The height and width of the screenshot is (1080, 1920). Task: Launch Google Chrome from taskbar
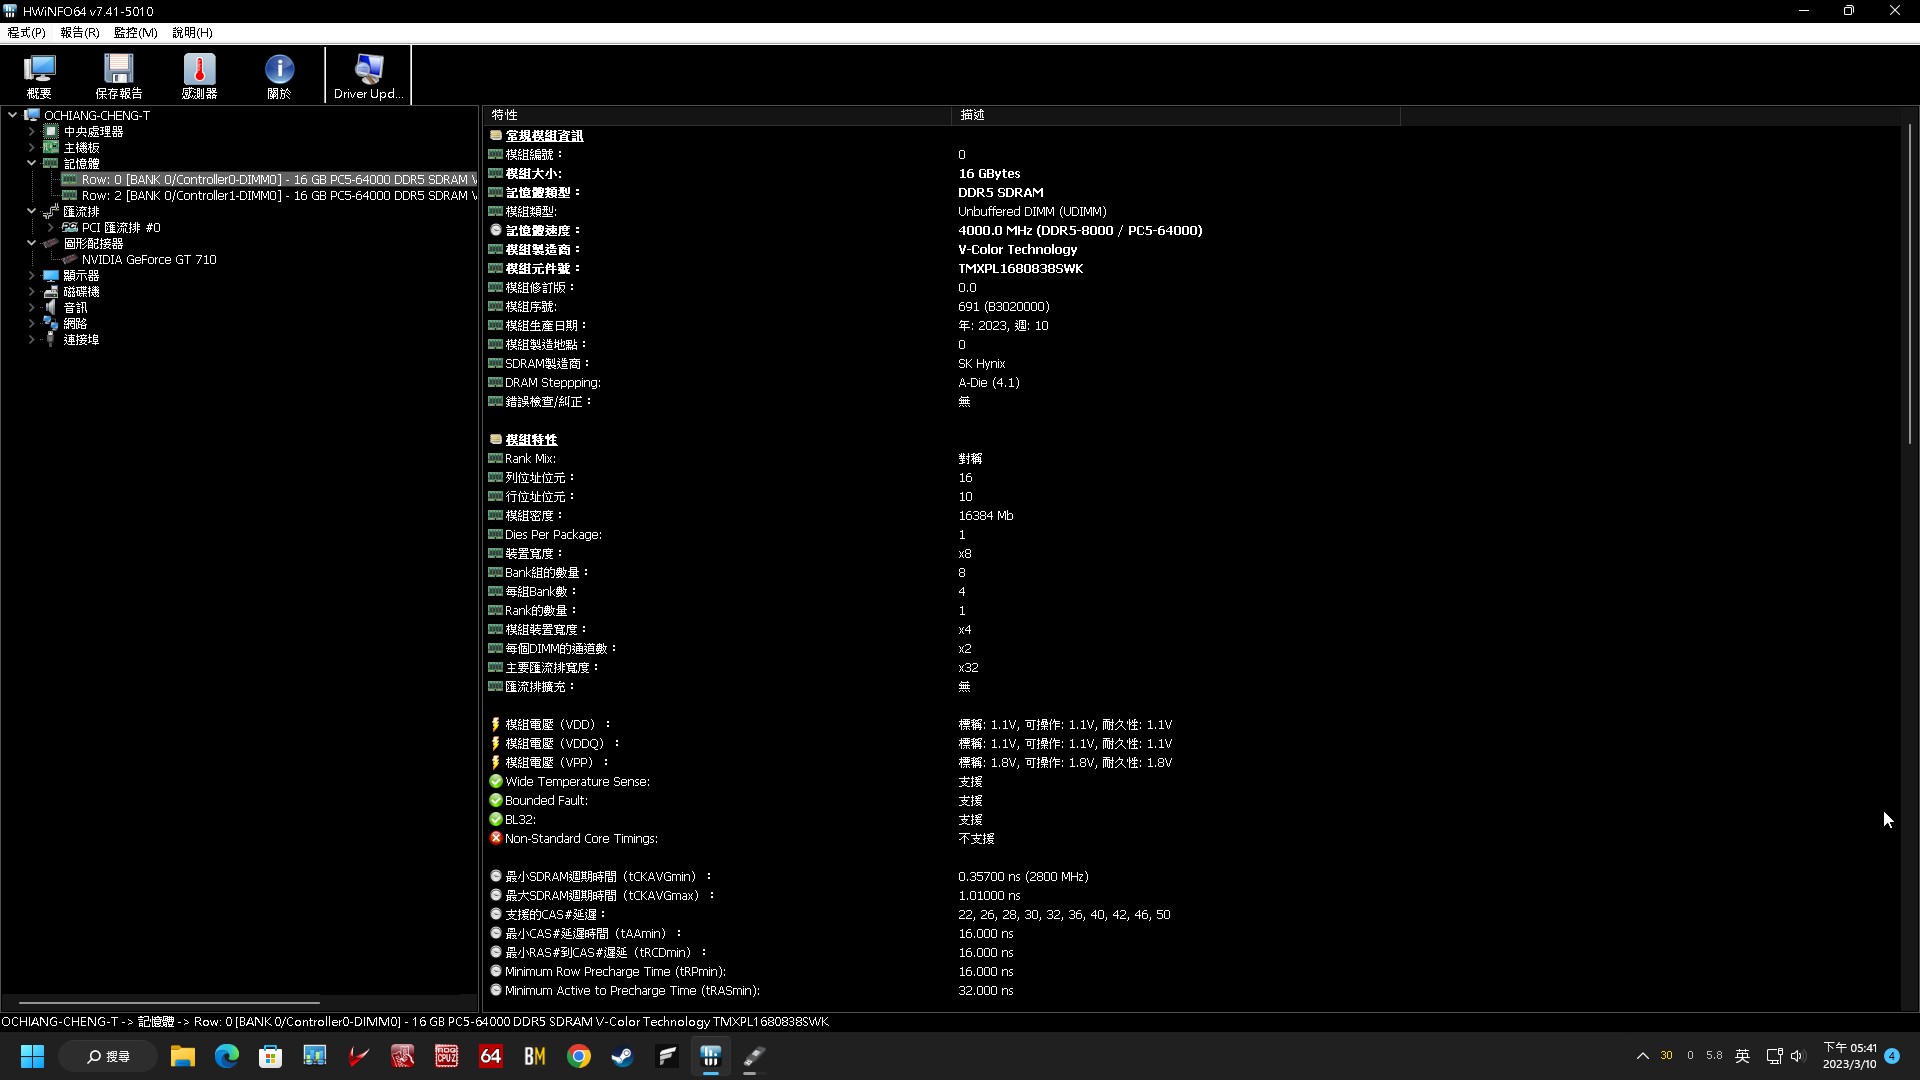point(578,1057)
